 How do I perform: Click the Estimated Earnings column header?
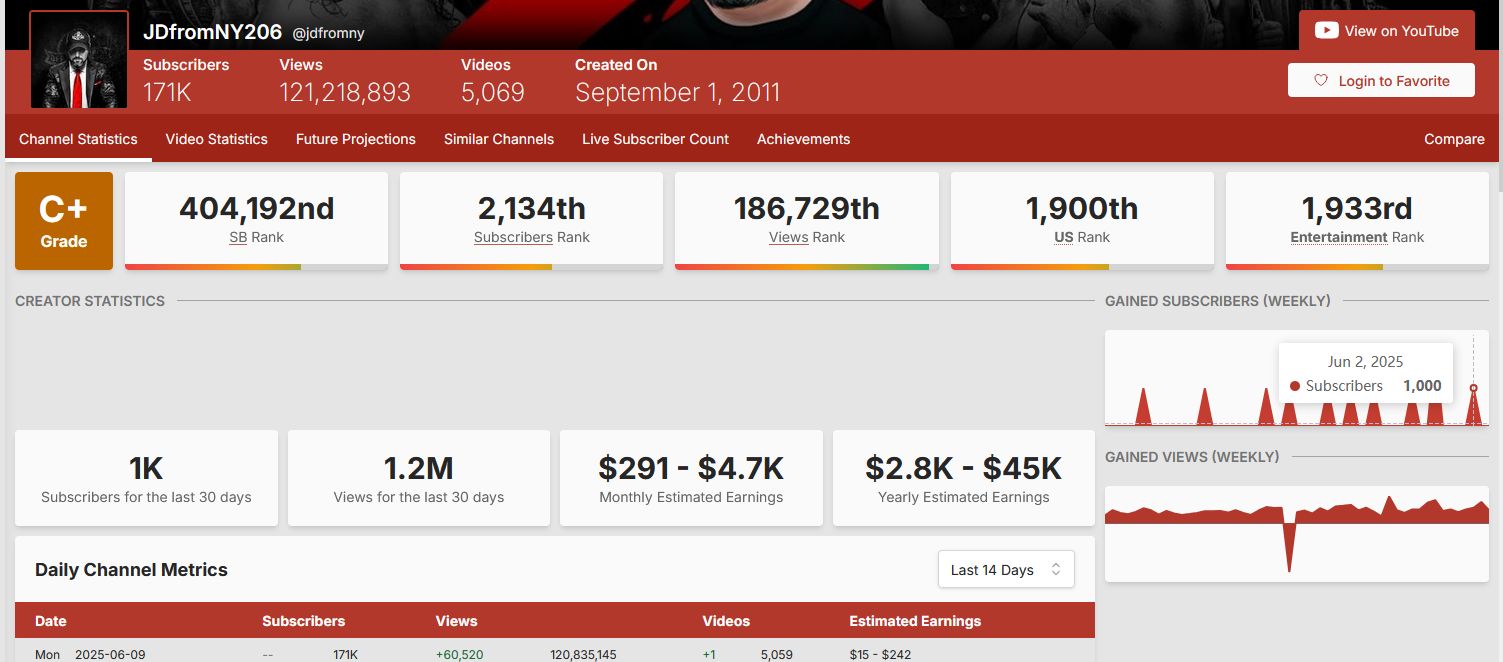pyautogui.click(x=915, y=621)
